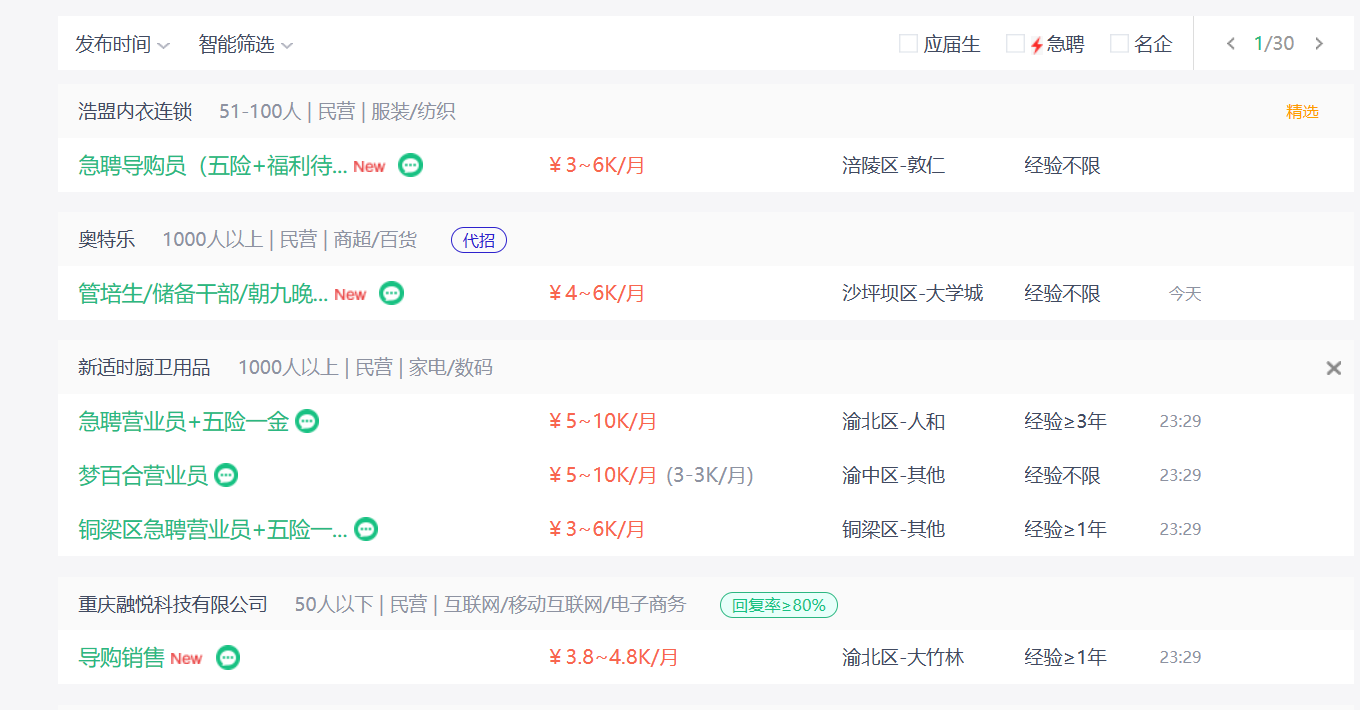Dismiss the 新适时厨卫用品 company card
The height and width of the screenshot is (710, 1360).
click(1333, 368)
